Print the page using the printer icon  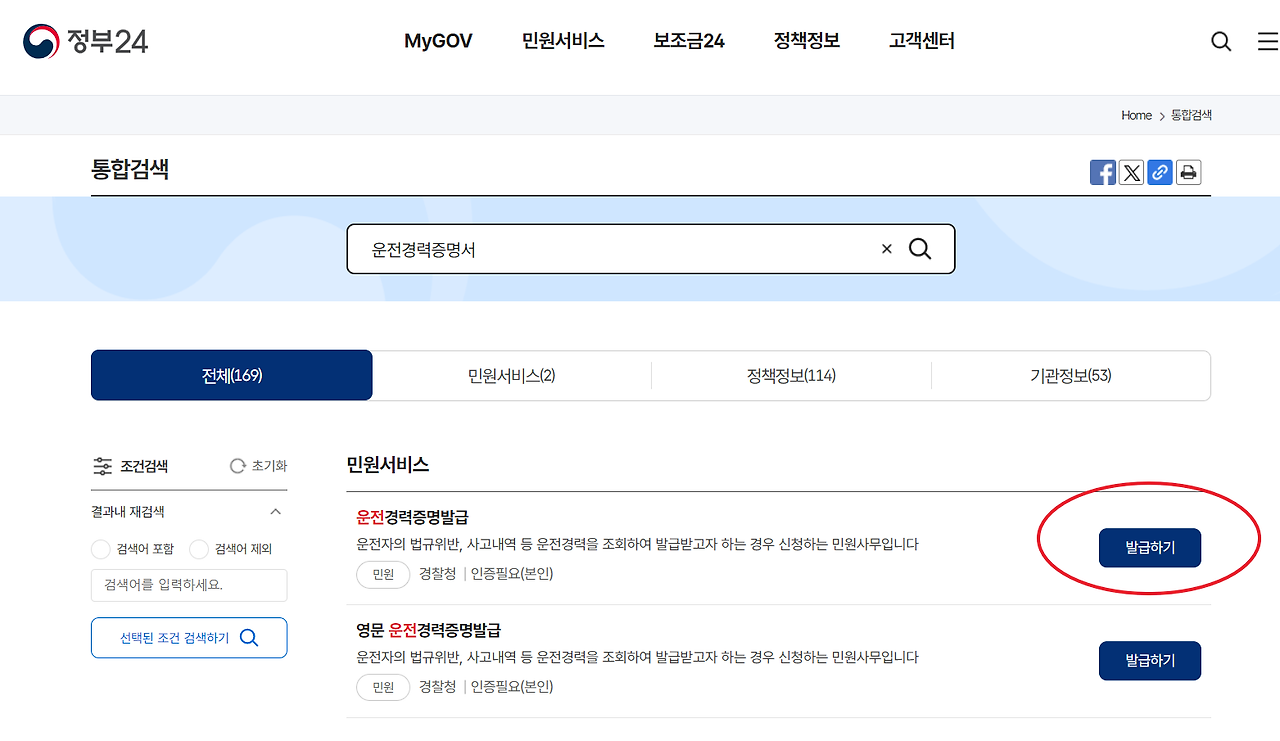pos(1188,172)
